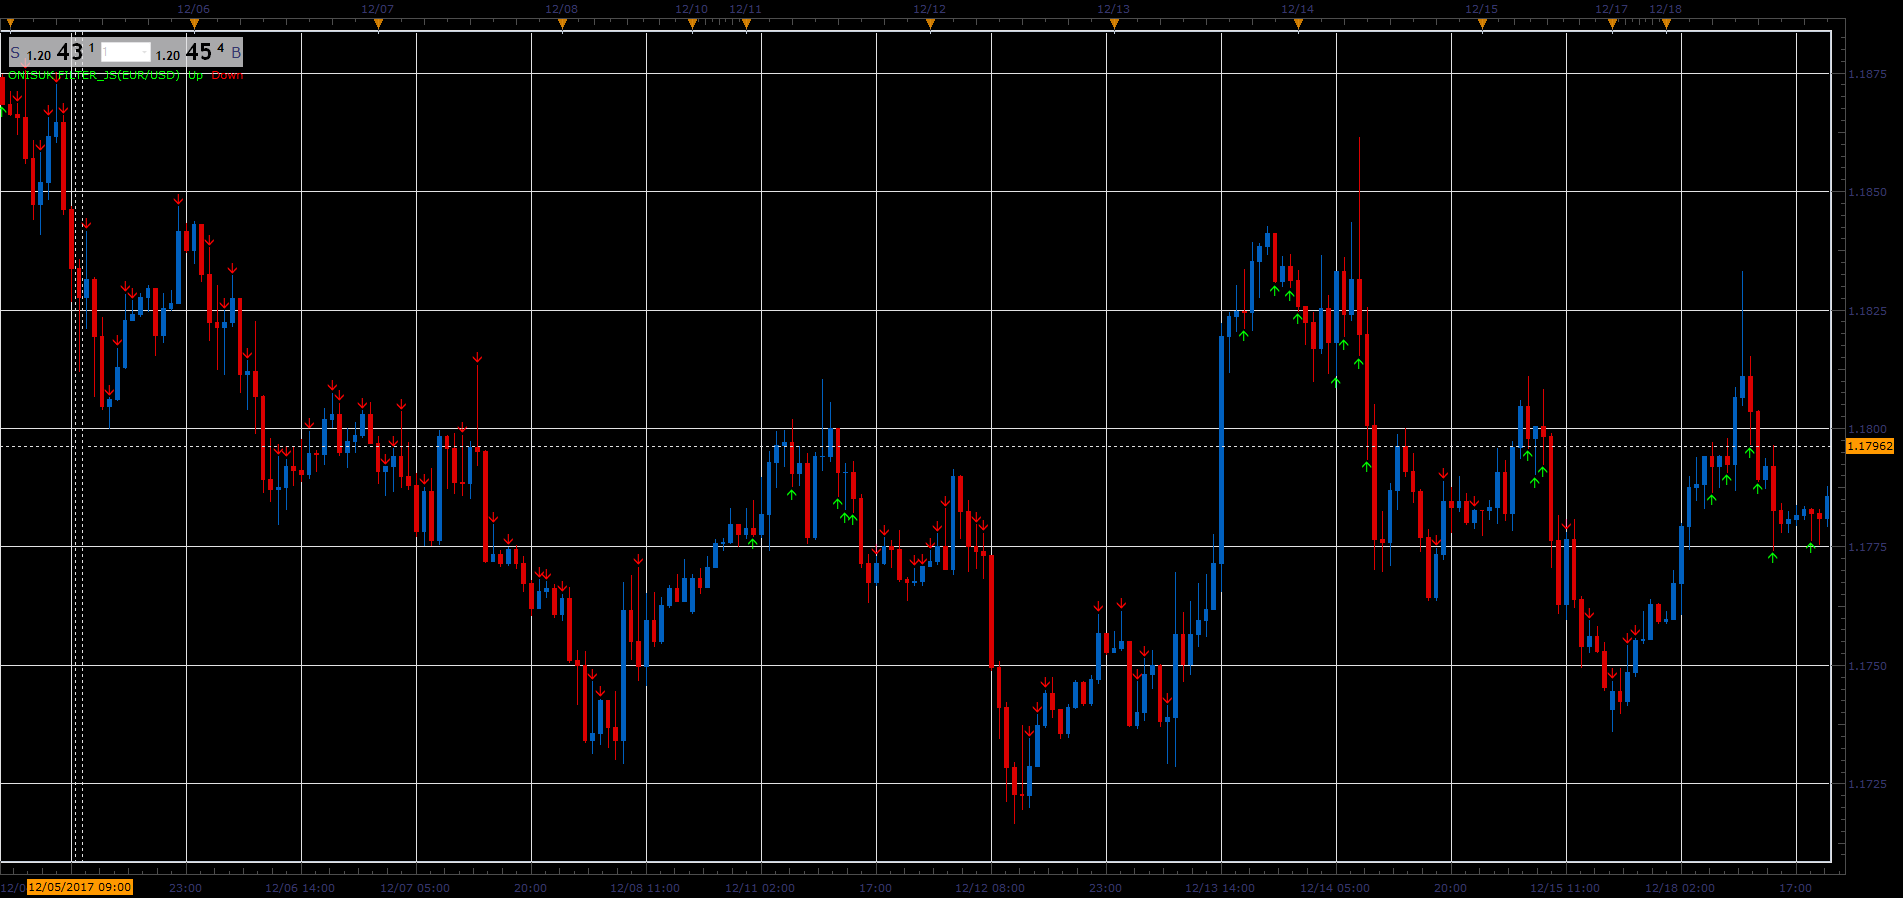The height and width of the screenshot is (898, 1903).
Task: Click the 12/11 02:00 time axis label
Action: click(x=760, y=888)
